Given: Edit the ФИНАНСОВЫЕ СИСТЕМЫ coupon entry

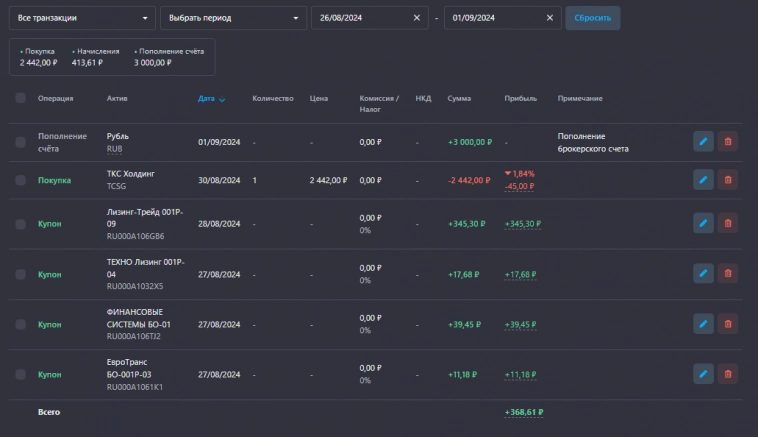Looking at the screenshot, I should click(703, 324).
